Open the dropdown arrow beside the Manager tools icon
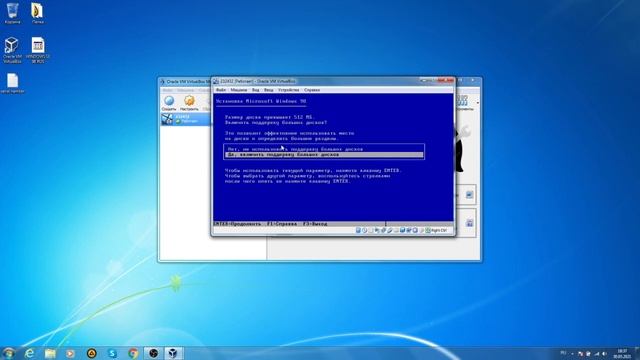This screenshot has width=640, height=360. pos(478,103)
